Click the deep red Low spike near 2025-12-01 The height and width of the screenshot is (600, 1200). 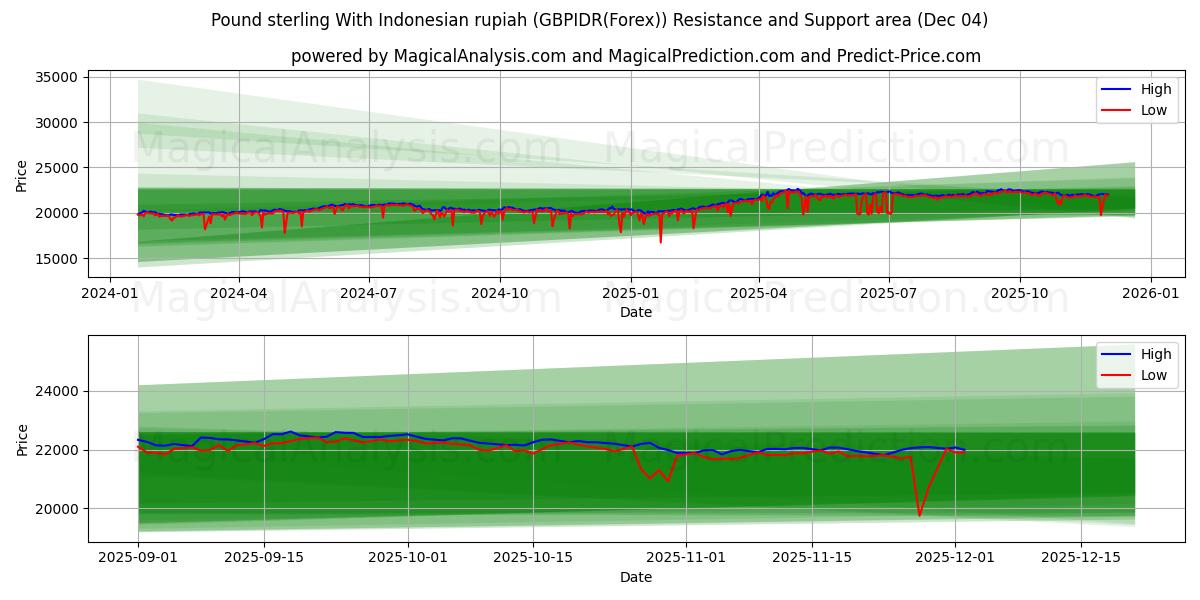[919, 510]
